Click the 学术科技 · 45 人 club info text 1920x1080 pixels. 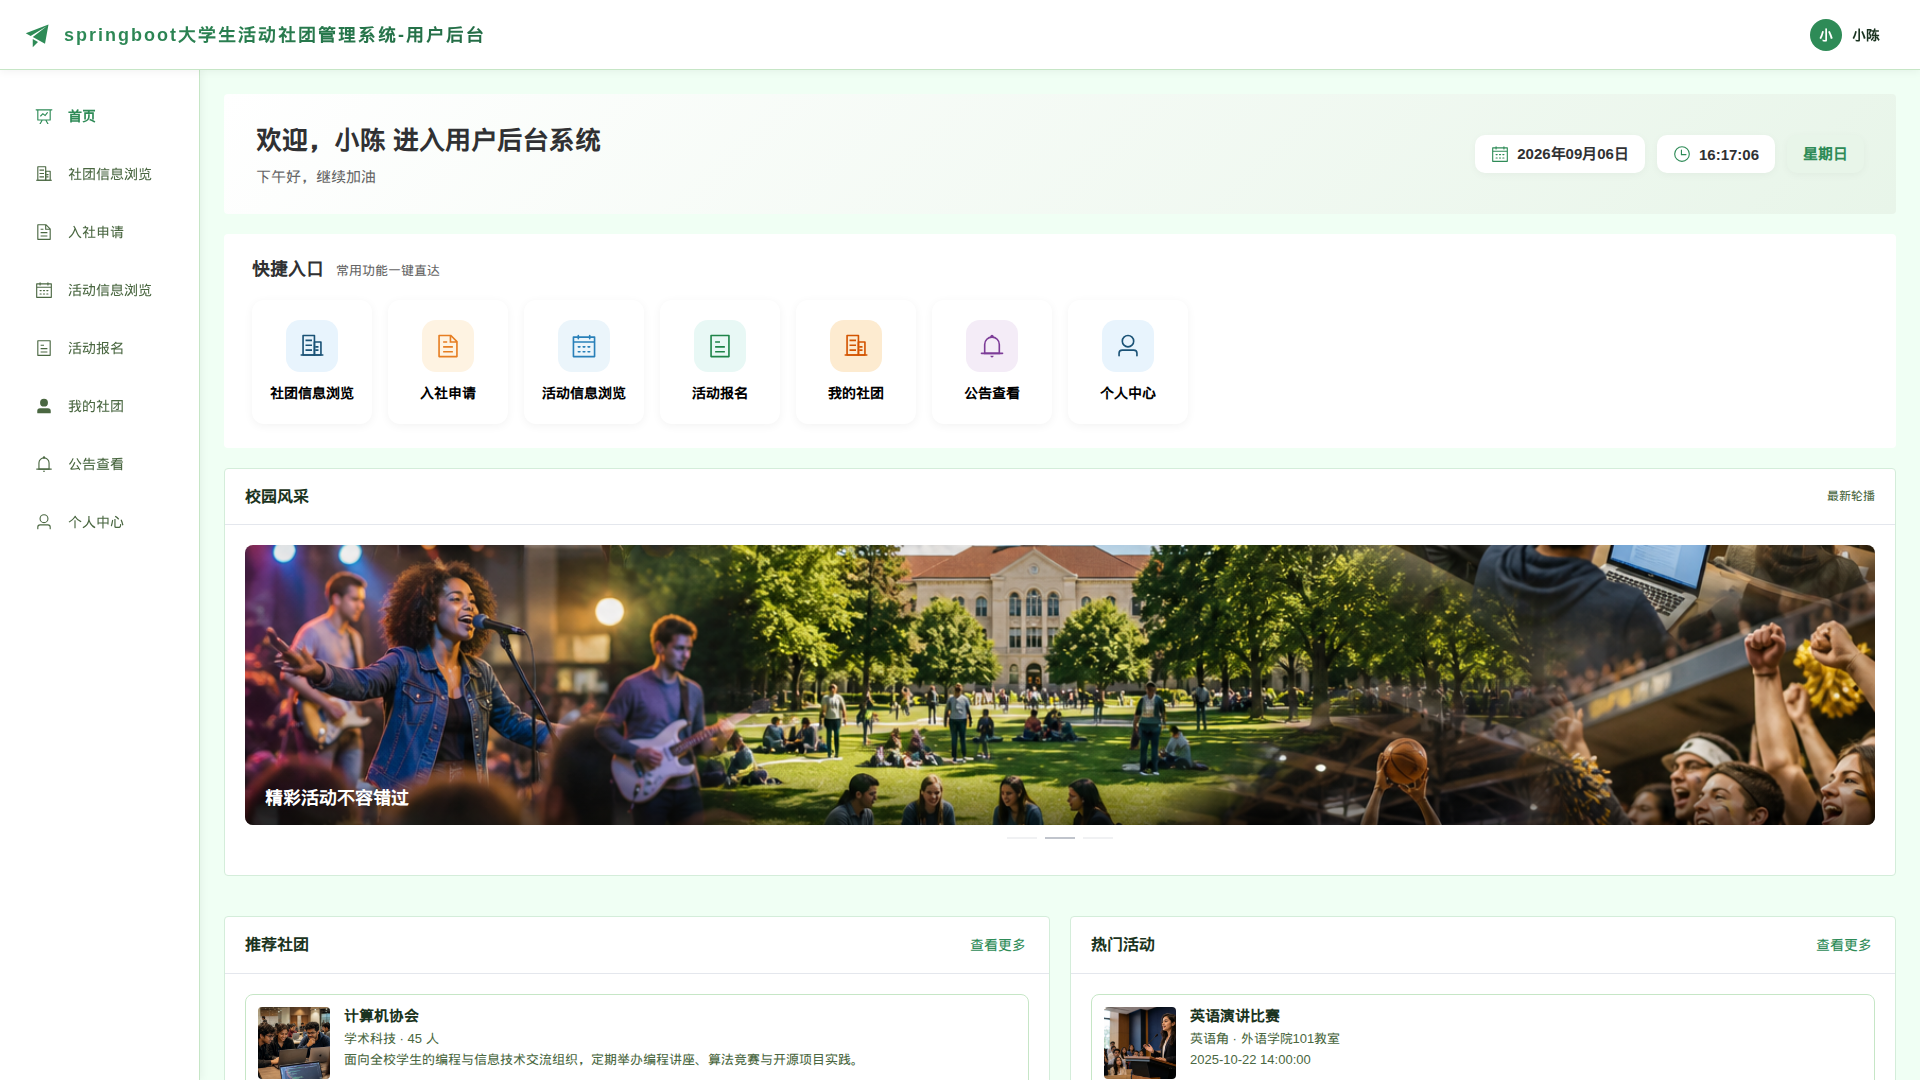pos(392,1039)
